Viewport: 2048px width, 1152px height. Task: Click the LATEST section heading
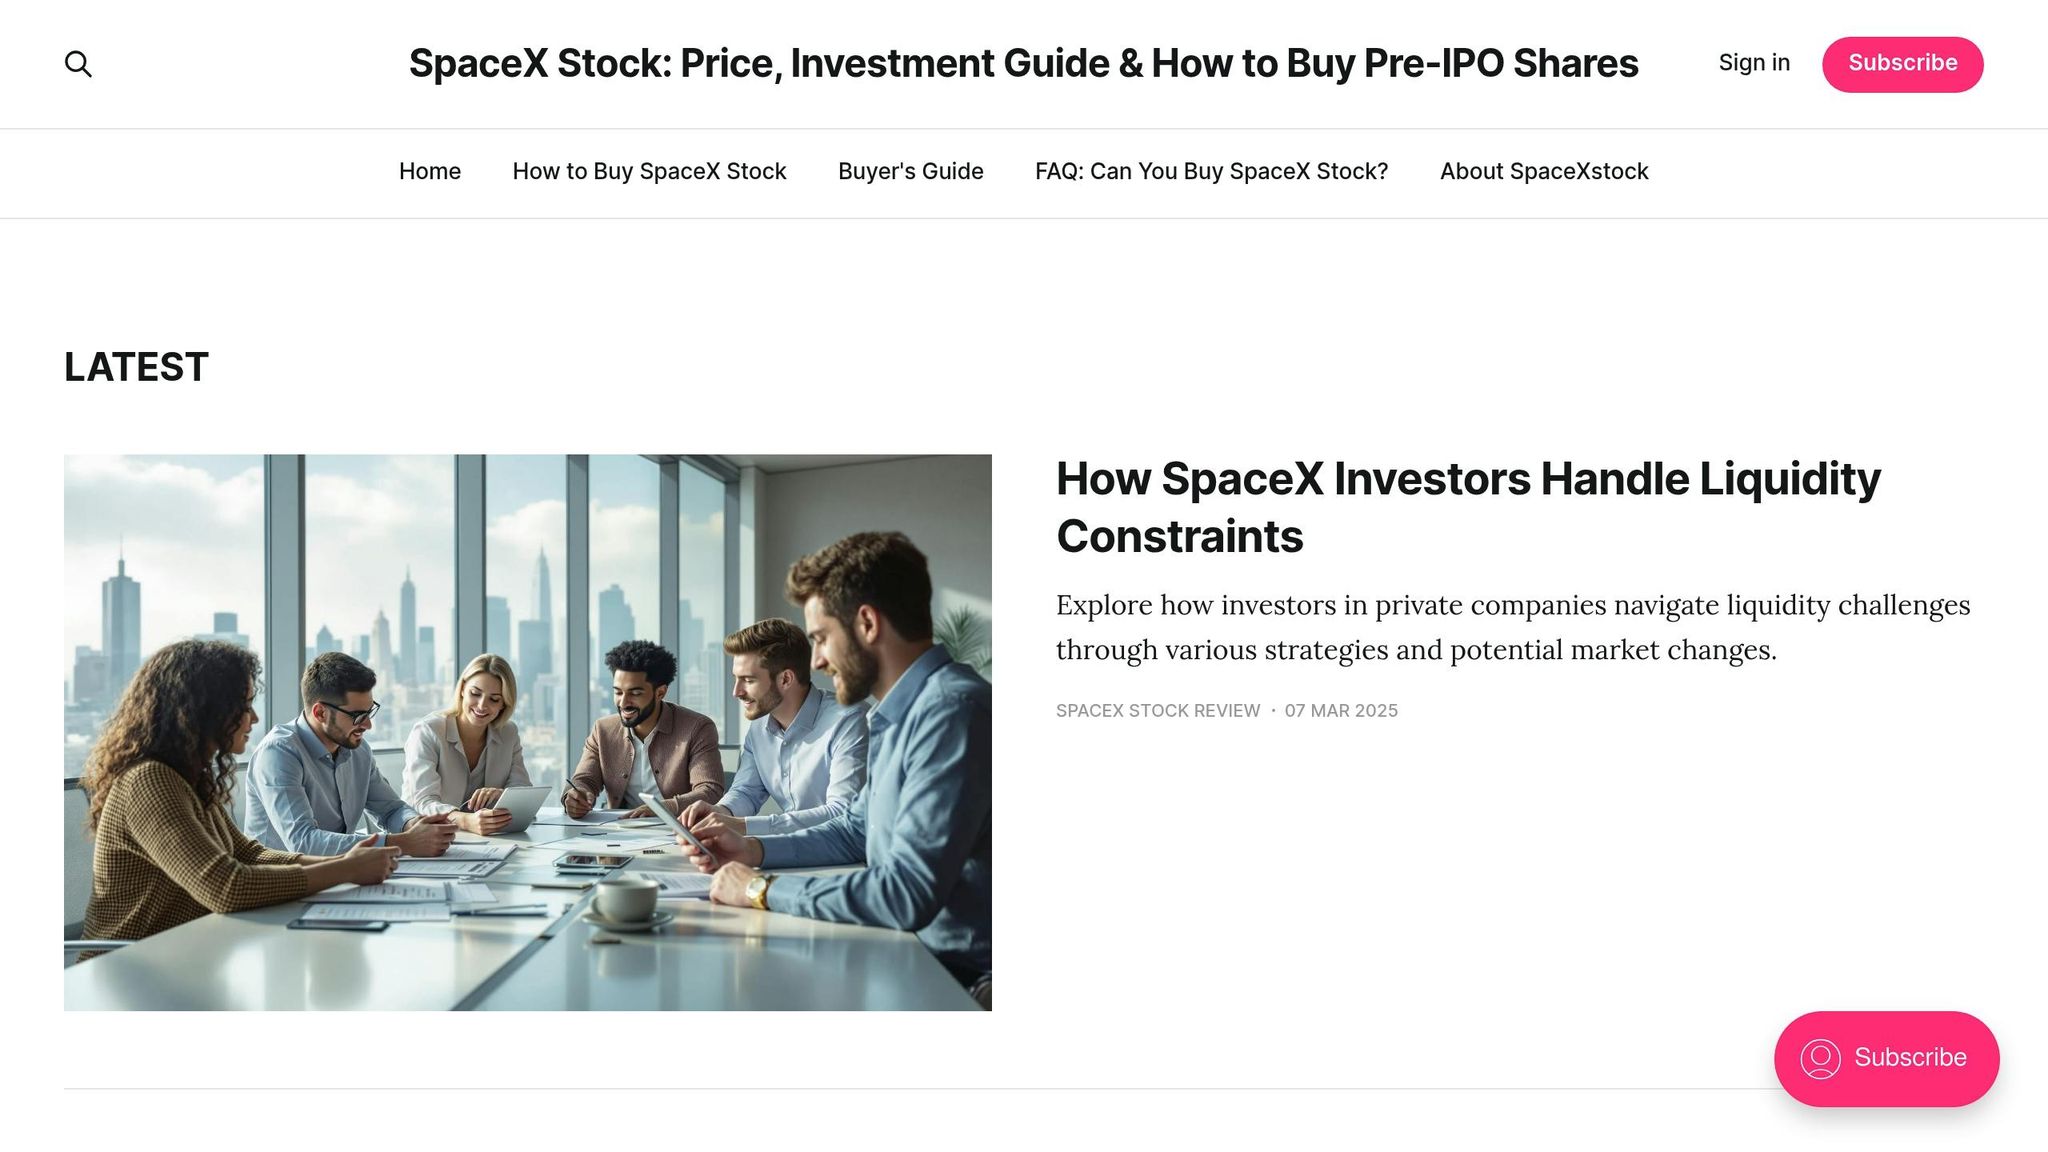tap(135, 366)
